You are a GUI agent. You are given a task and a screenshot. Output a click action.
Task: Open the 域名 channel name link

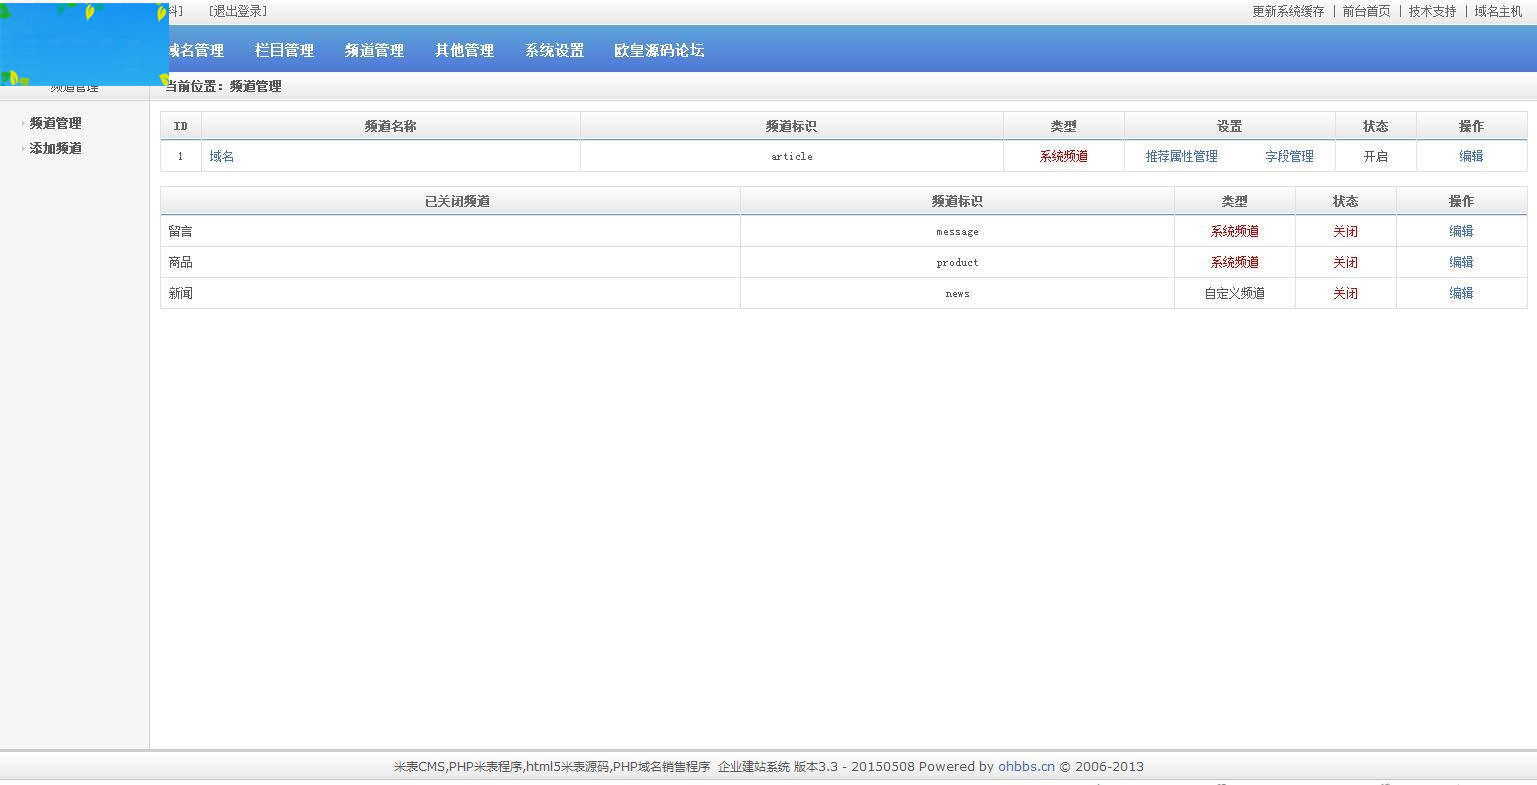coord(223,156)
